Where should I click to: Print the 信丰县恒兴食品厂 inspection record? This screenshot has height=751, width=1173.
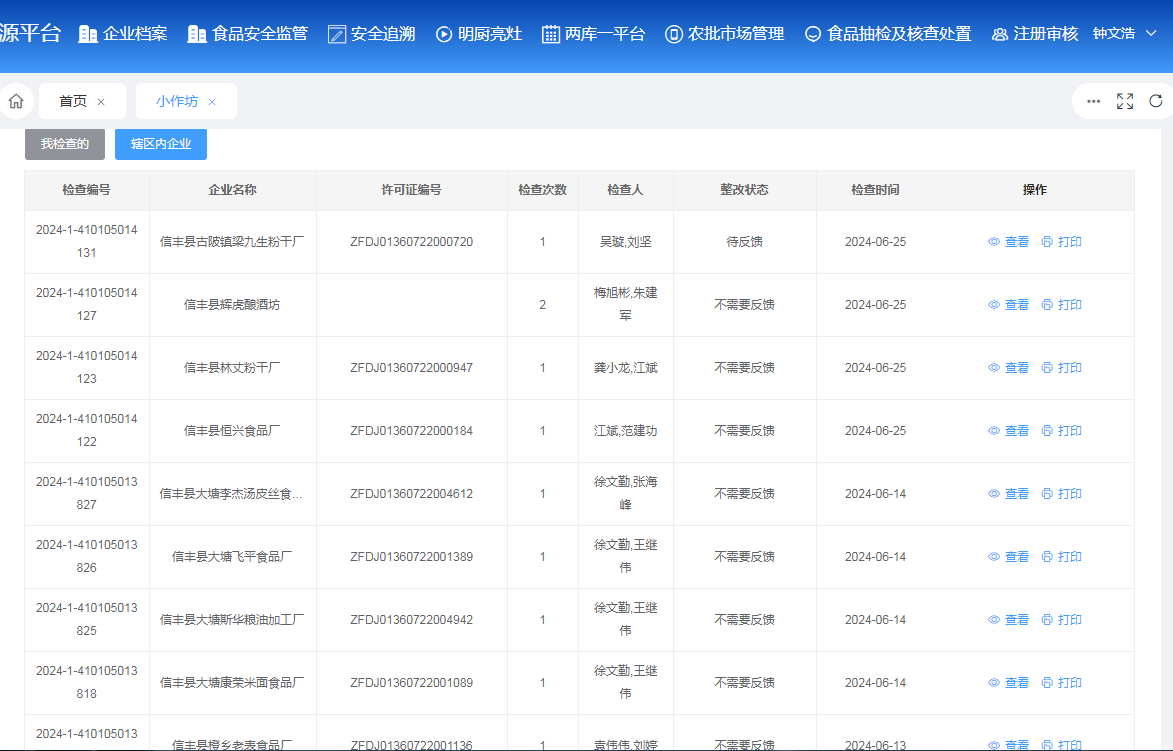(x=1062, y=431)
